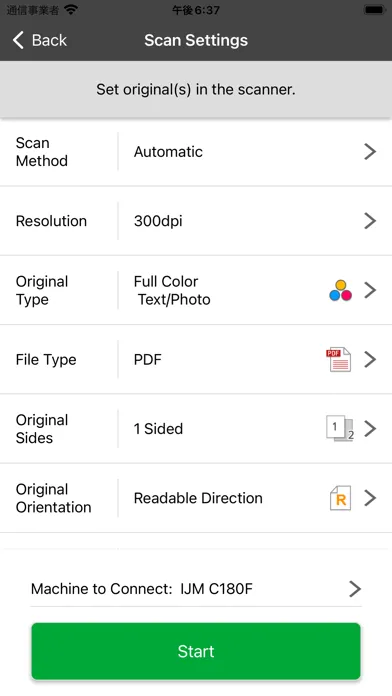
Task: Tap the Back arrow icon
Action: 18,40
